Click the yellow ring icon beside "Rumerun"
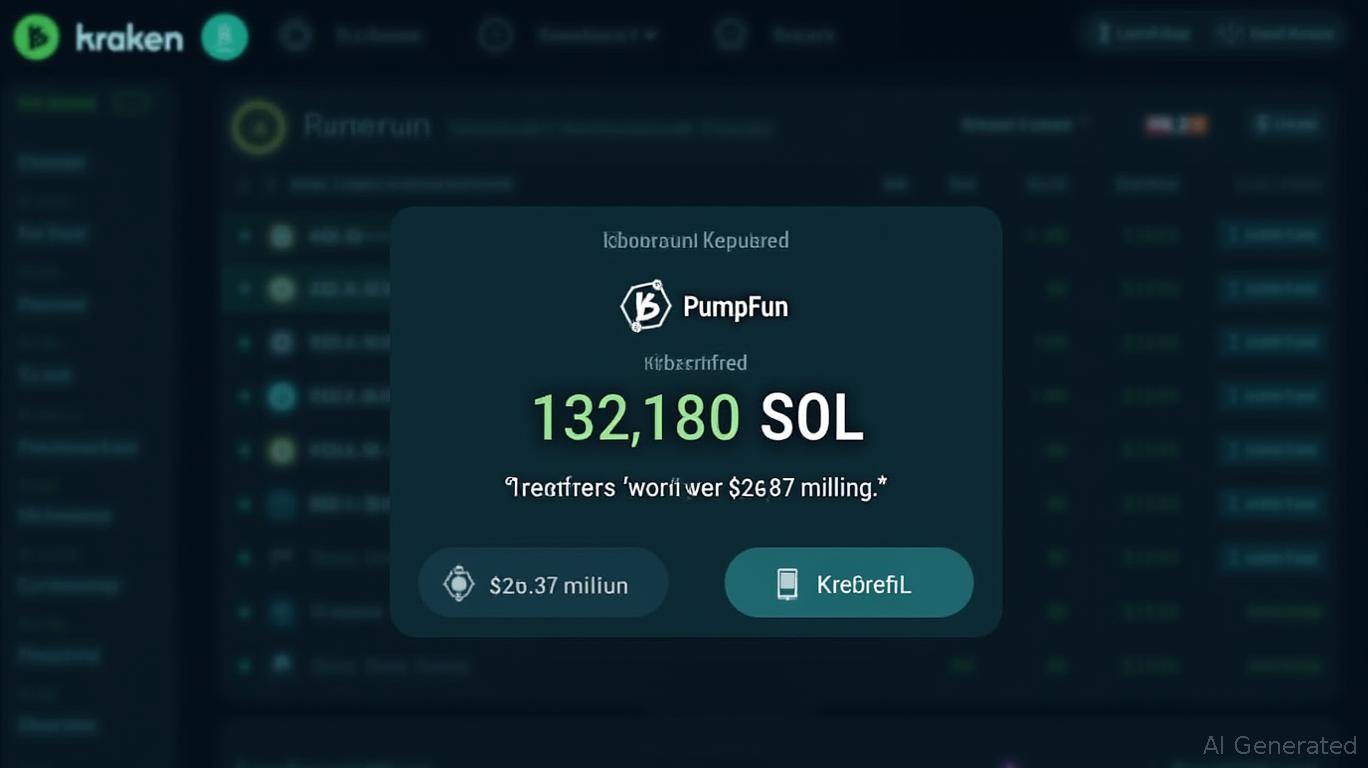1368x768 pixels. pos(258,127)
